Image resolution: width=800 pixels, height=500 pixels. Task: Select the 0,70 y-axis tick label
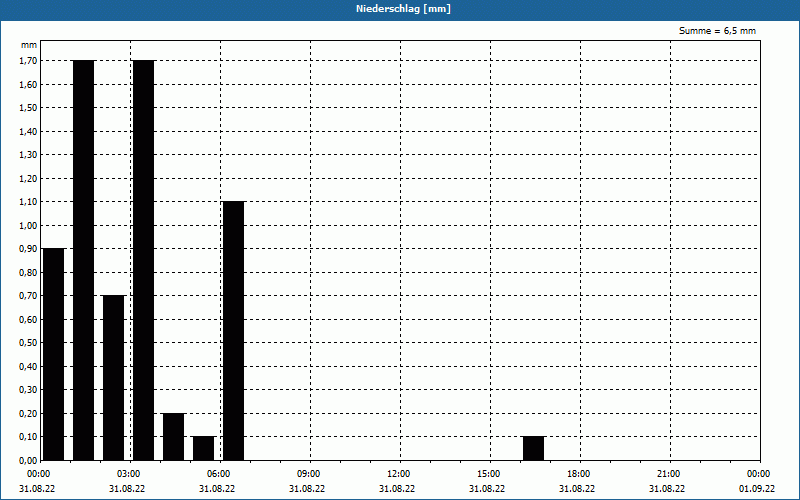[28, 295]
